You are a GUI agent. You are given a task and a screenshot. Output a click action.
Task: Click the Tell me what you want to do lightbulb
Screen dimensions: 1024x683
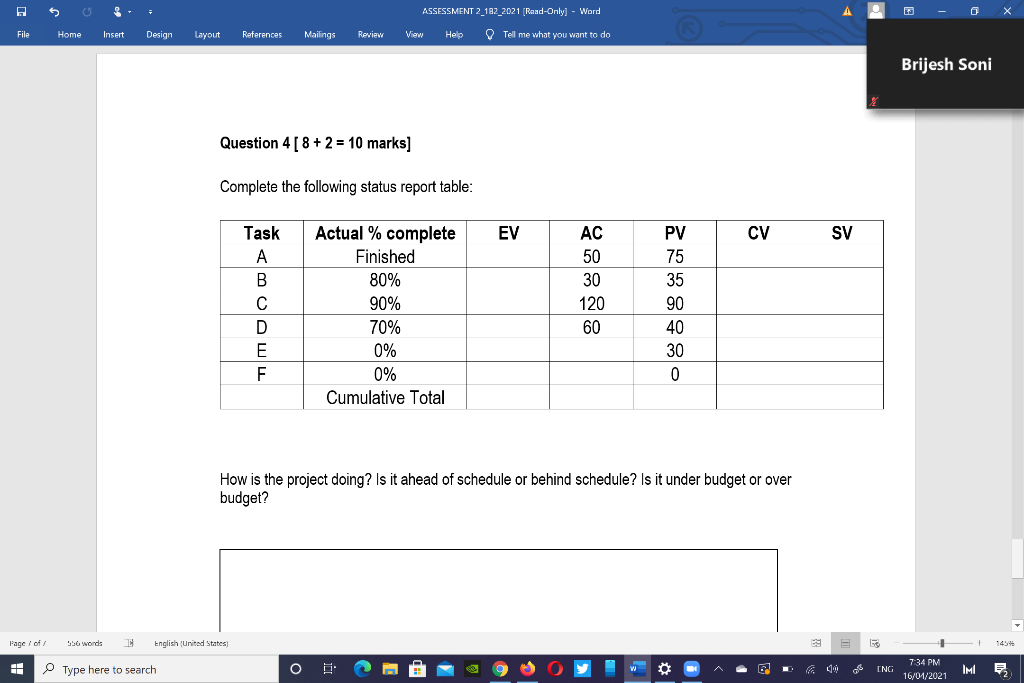489,34
